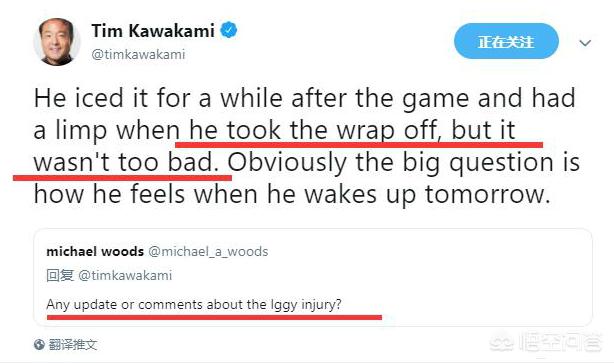Expand the tweet options chevron menu
Viewport: 614px width, 363px height.
click(585, 43)
